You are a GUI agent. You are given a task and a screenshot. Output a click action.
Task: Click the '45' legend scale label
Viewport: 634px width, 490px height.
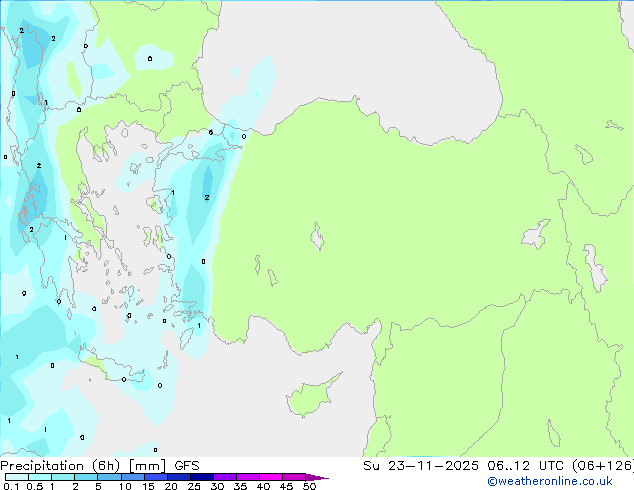[x=286, y=486]
